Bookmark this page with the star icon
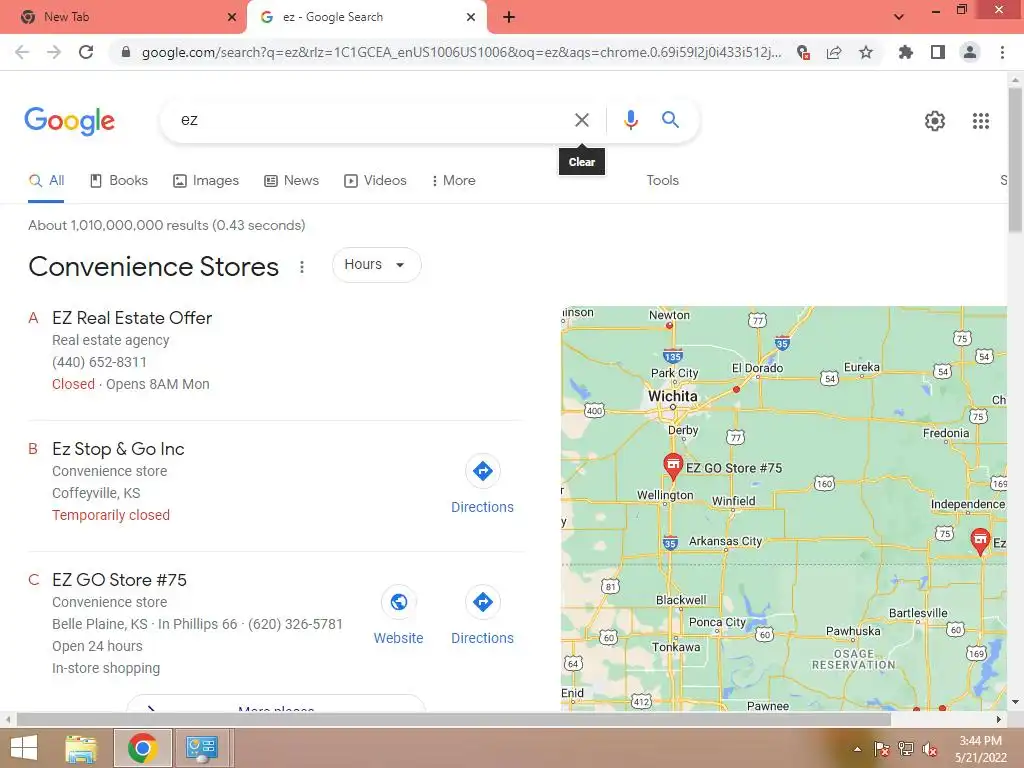 click(x=866, y=52)
